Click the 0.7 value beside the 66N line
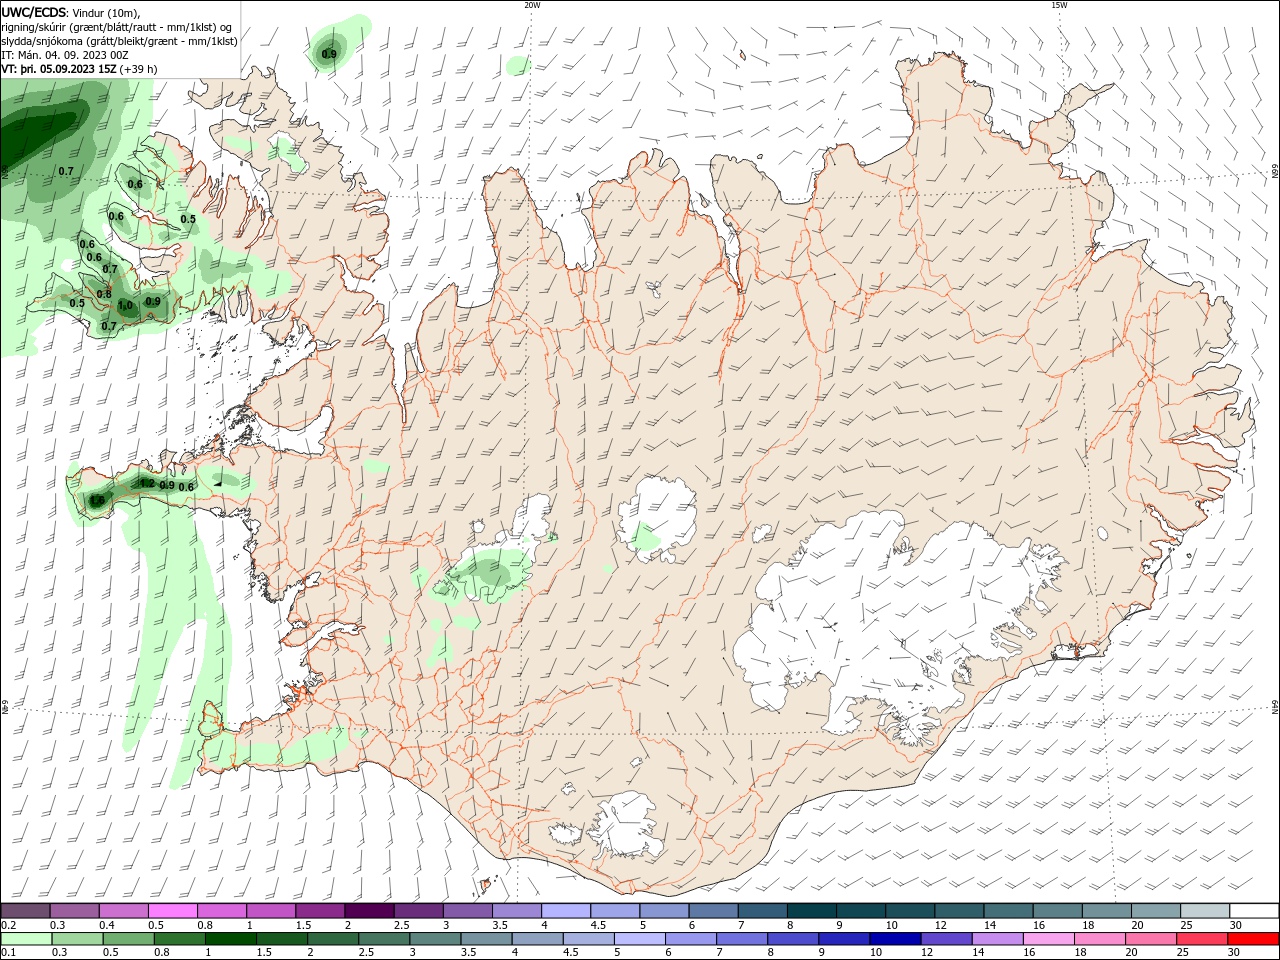Screen dimensions: 1280x960 pyautogui.click(x=66, y=171)
